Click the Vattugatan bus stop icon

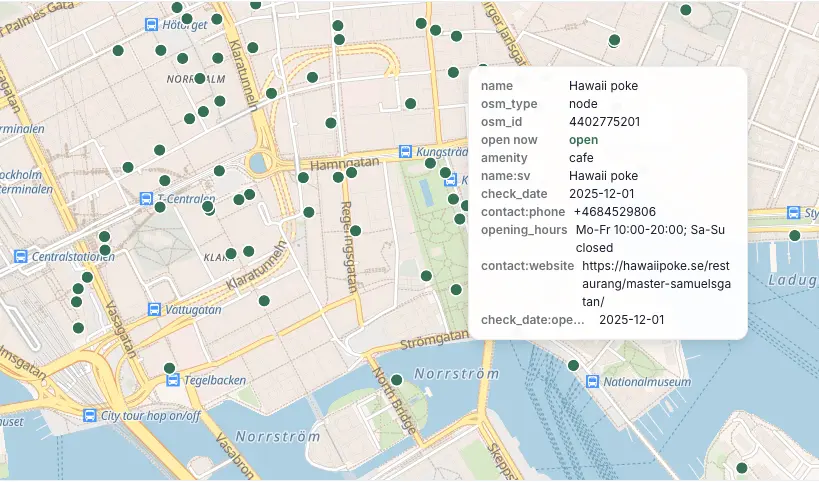[x=154, y=309]
